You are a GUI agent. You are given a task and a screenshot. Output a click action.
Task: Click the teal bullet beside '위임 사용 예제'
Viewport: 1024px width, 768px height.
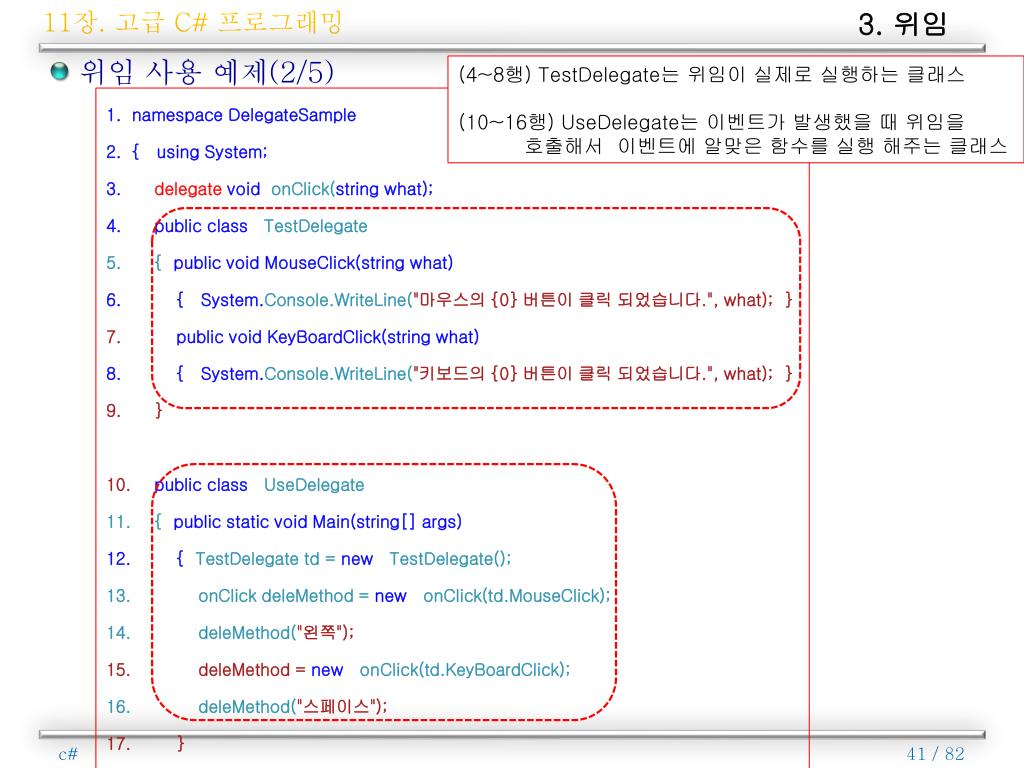[59, 71]
